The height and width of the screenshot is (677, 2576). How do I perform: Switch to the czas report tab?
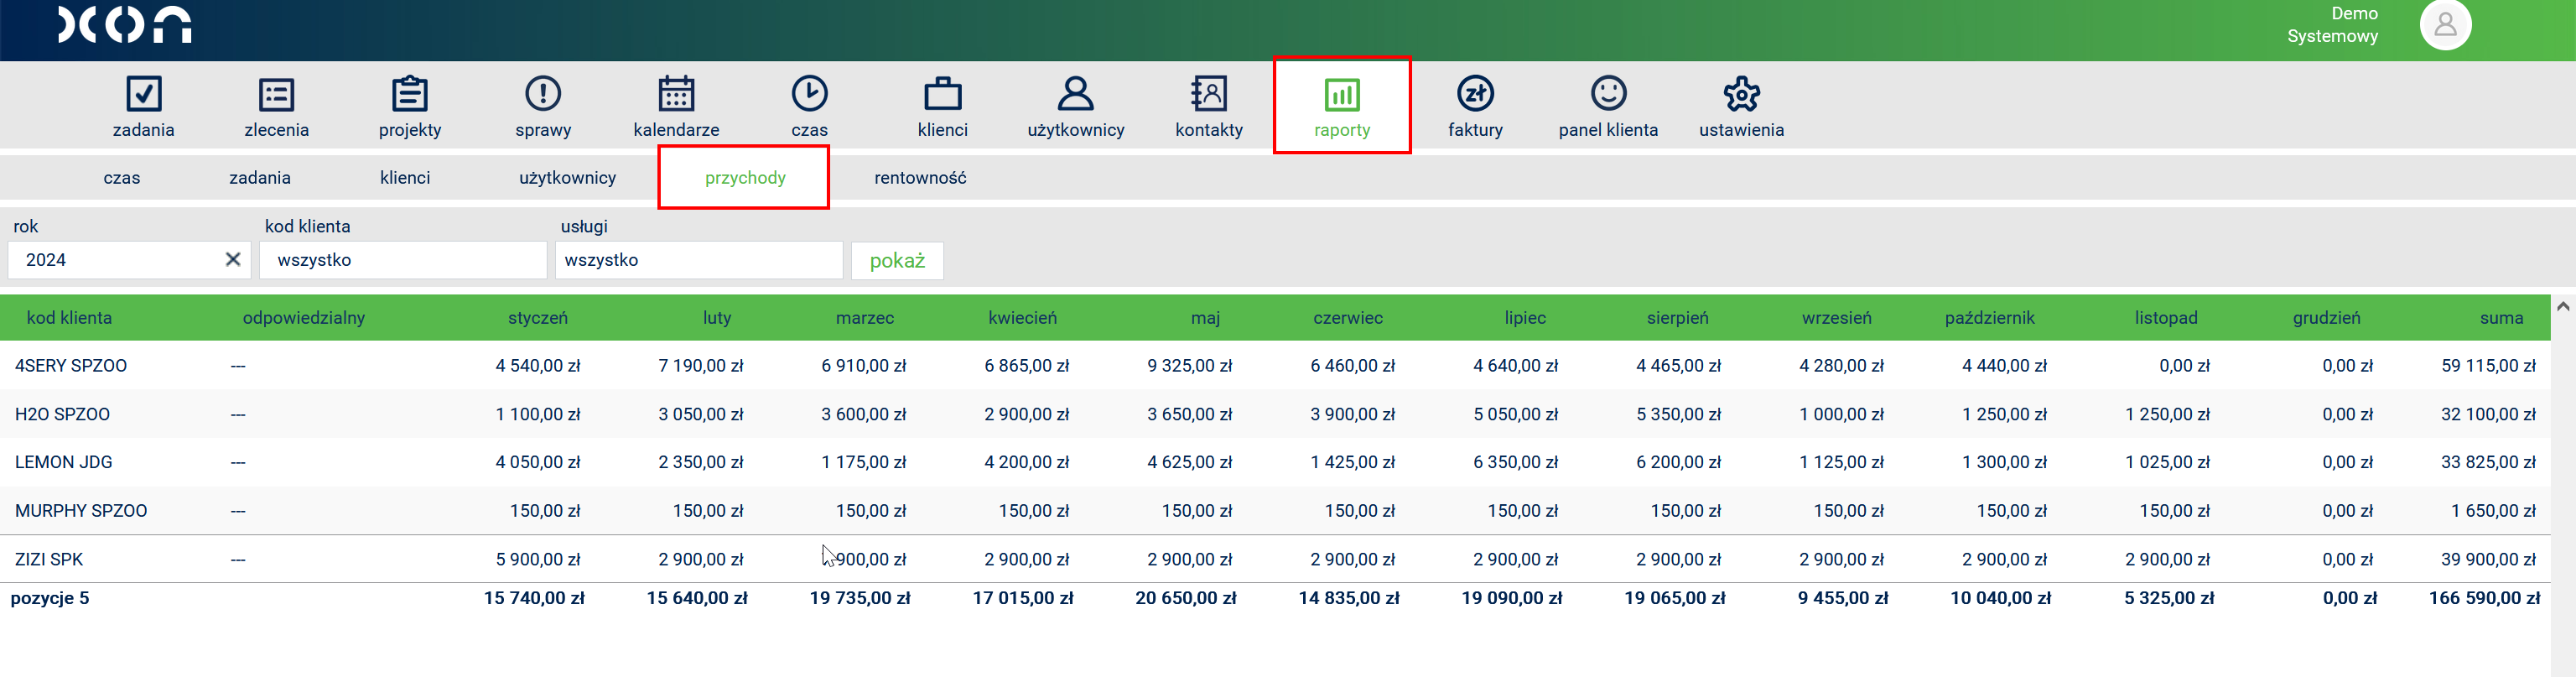pyautogui.click(x=122, y=178)
